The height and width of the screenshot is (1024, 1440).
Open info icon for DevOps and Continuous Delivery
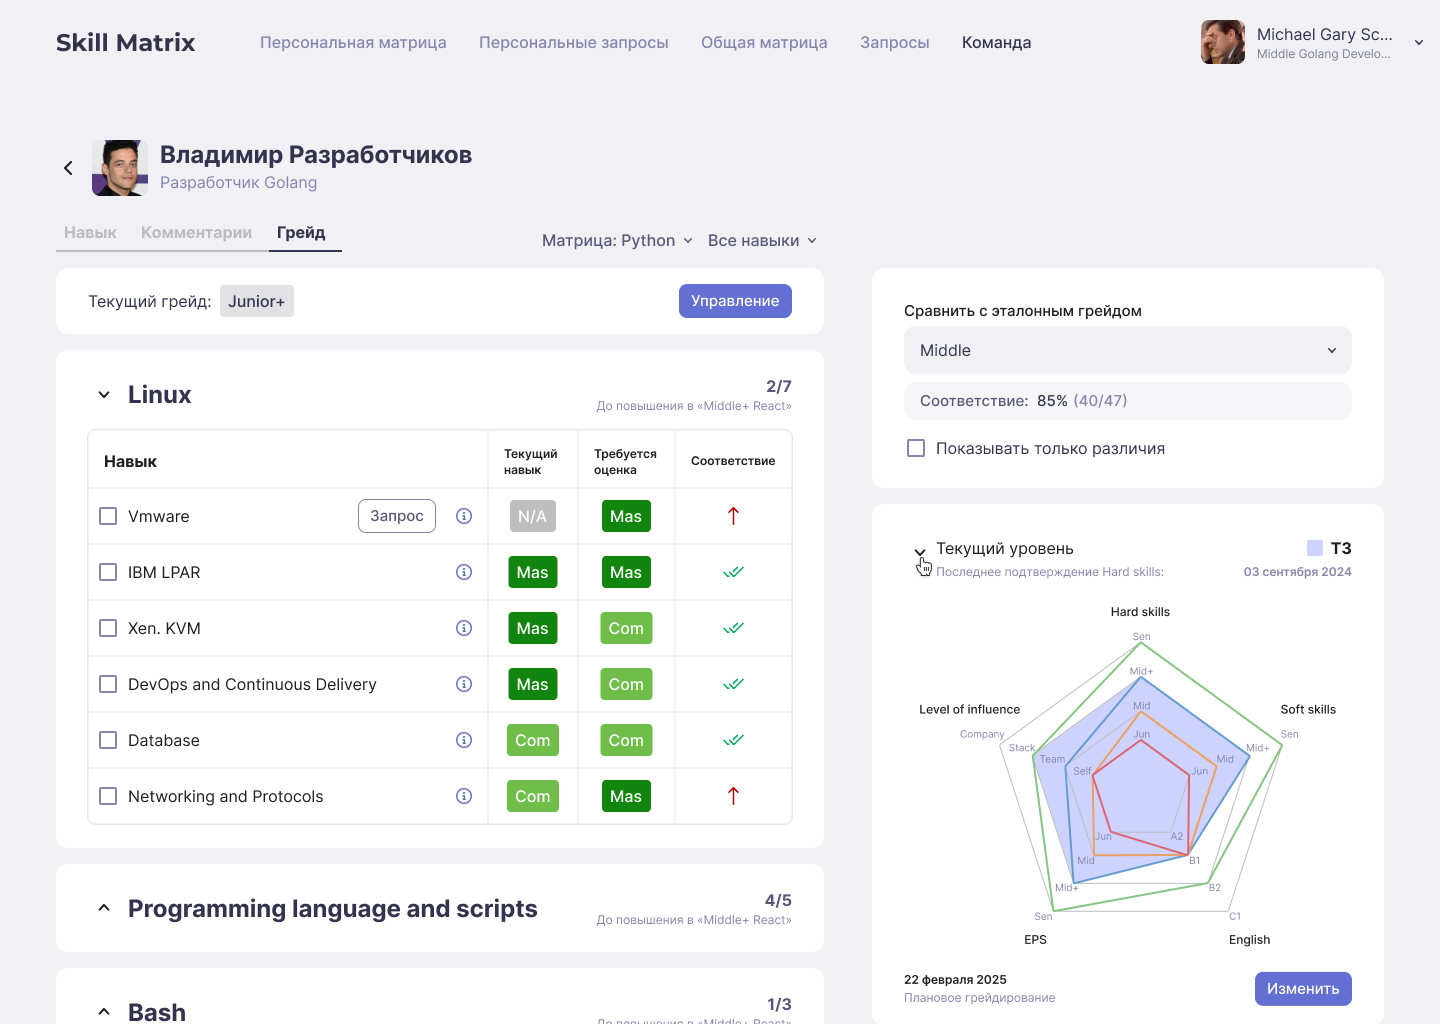[464, 684]
